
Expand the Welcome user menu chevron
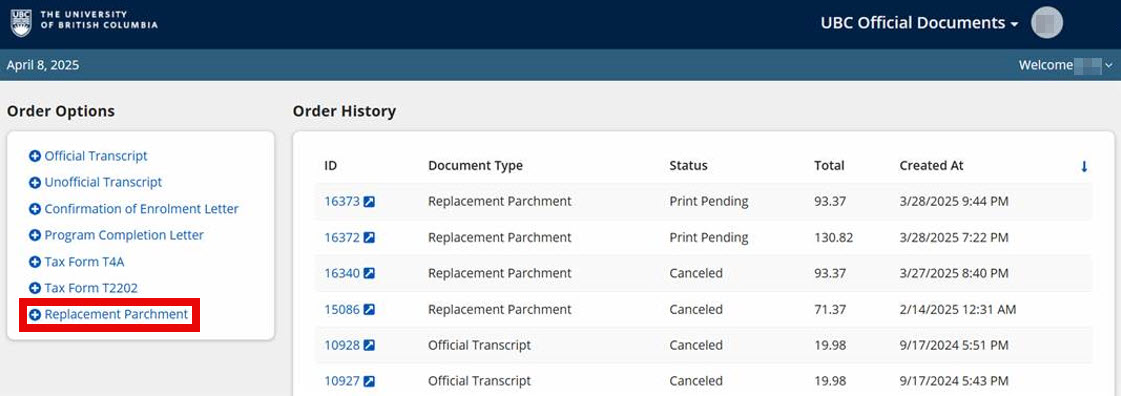click(1109, 65)
